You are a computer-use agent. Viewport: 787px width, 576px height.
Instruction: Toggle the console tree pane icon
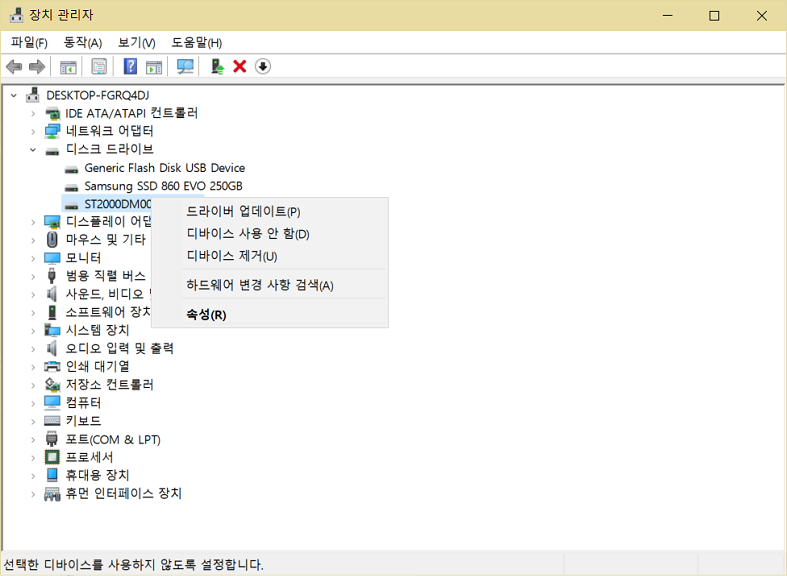[x=68, y=66]
